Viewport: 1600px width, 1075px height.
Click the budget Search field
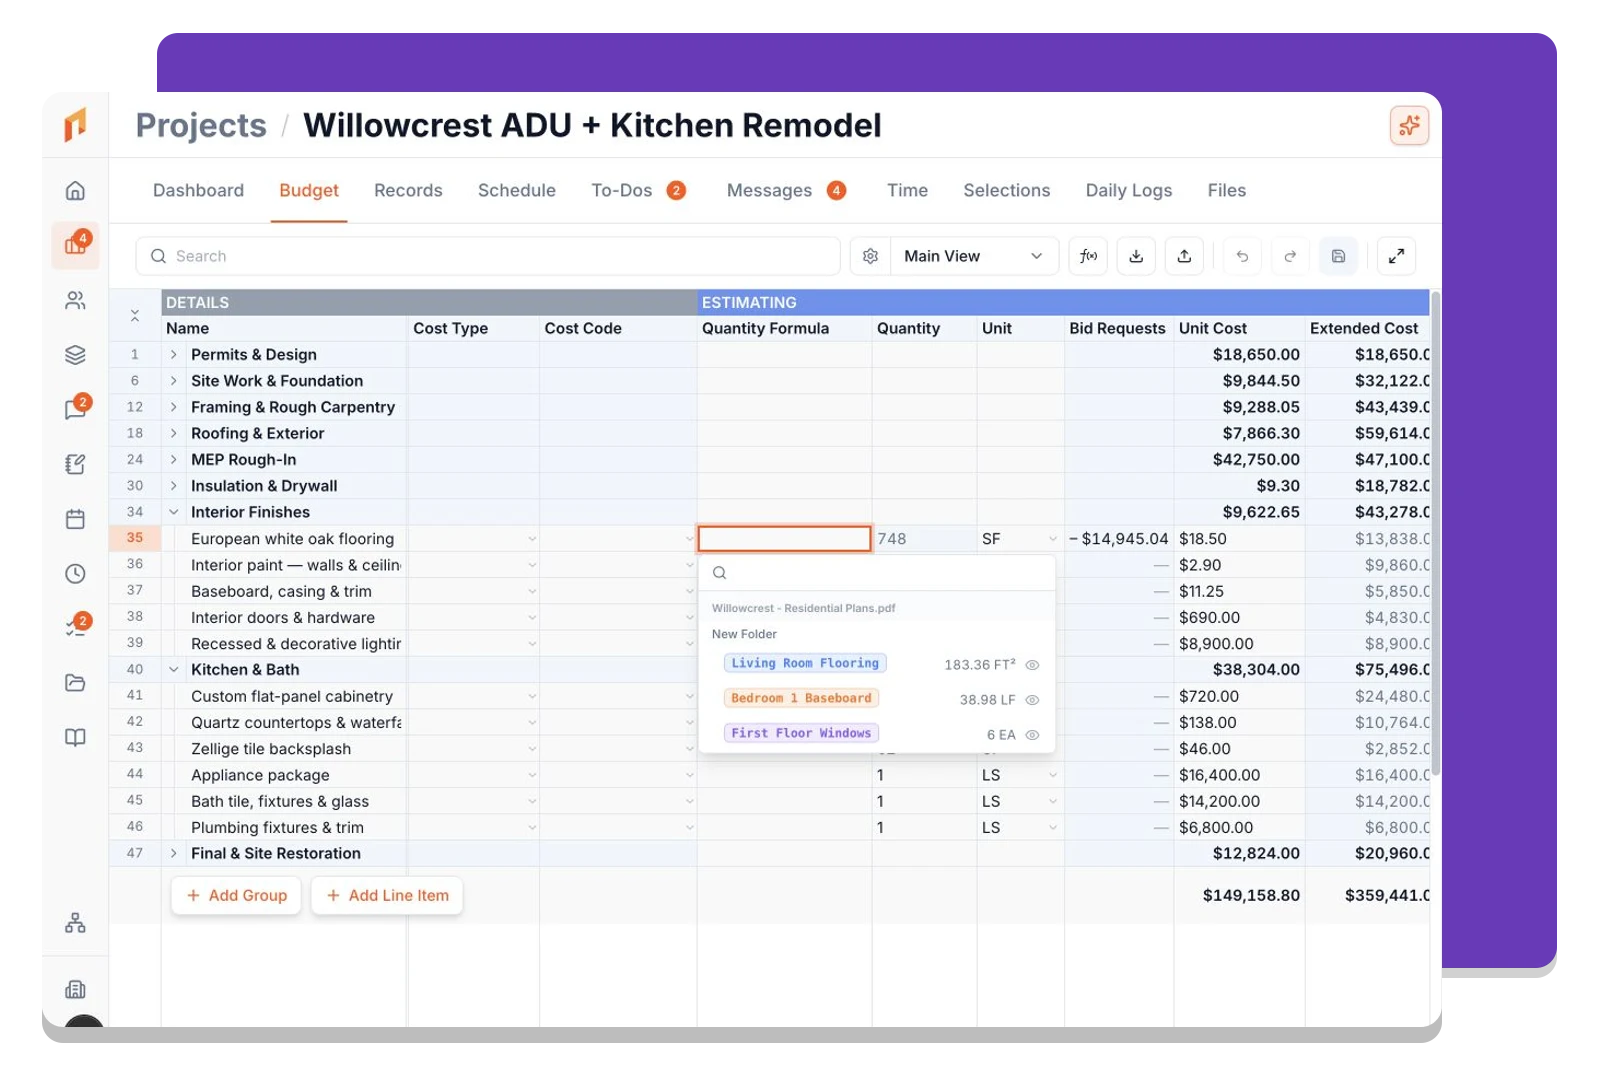point(488,256)
